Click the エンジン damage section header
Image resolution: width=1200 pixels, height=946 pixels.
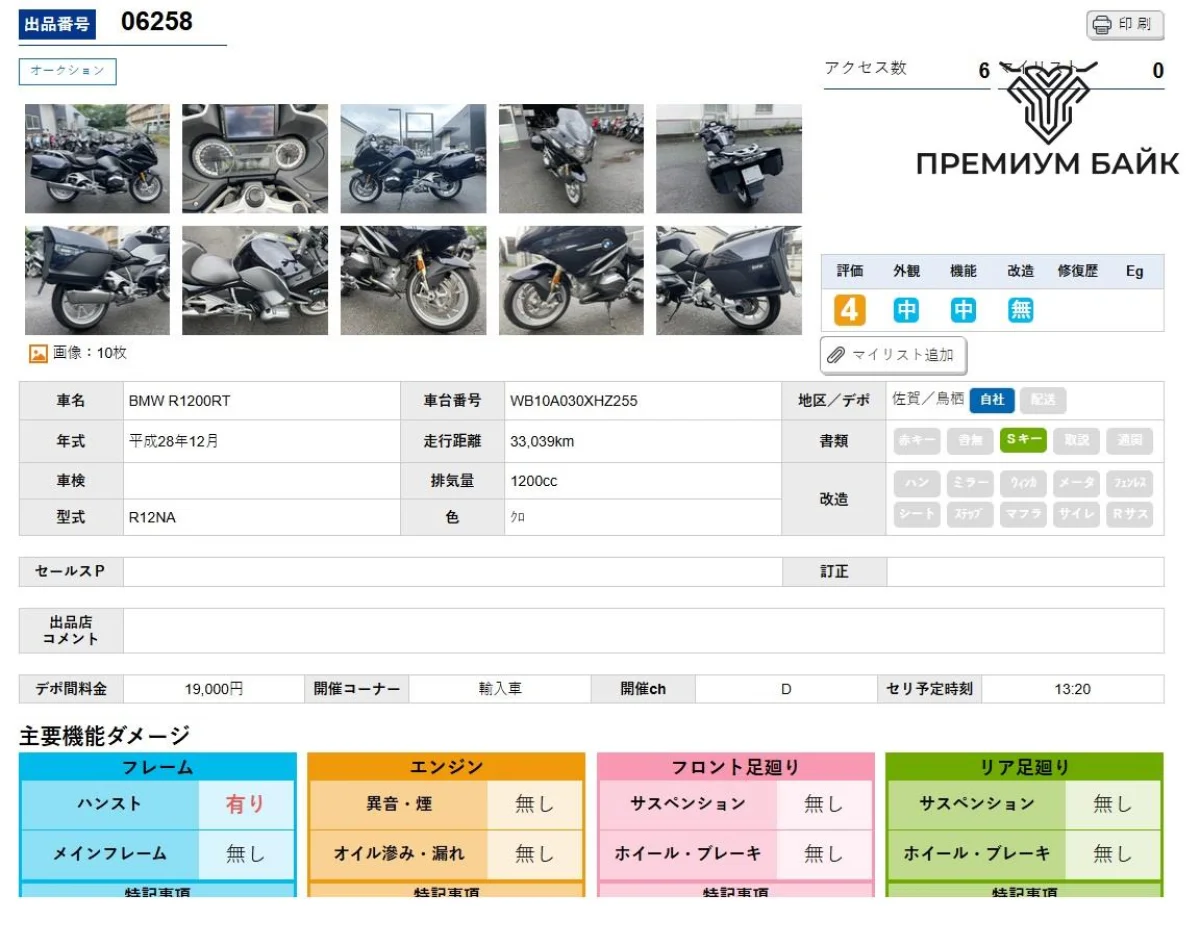[x=446, y=767]
